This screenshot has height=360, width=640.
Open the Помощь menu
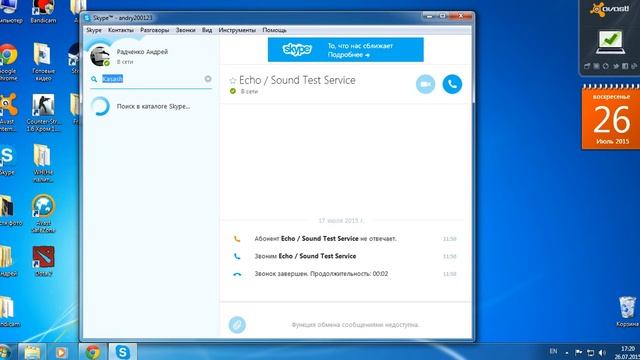click(274, 30)
